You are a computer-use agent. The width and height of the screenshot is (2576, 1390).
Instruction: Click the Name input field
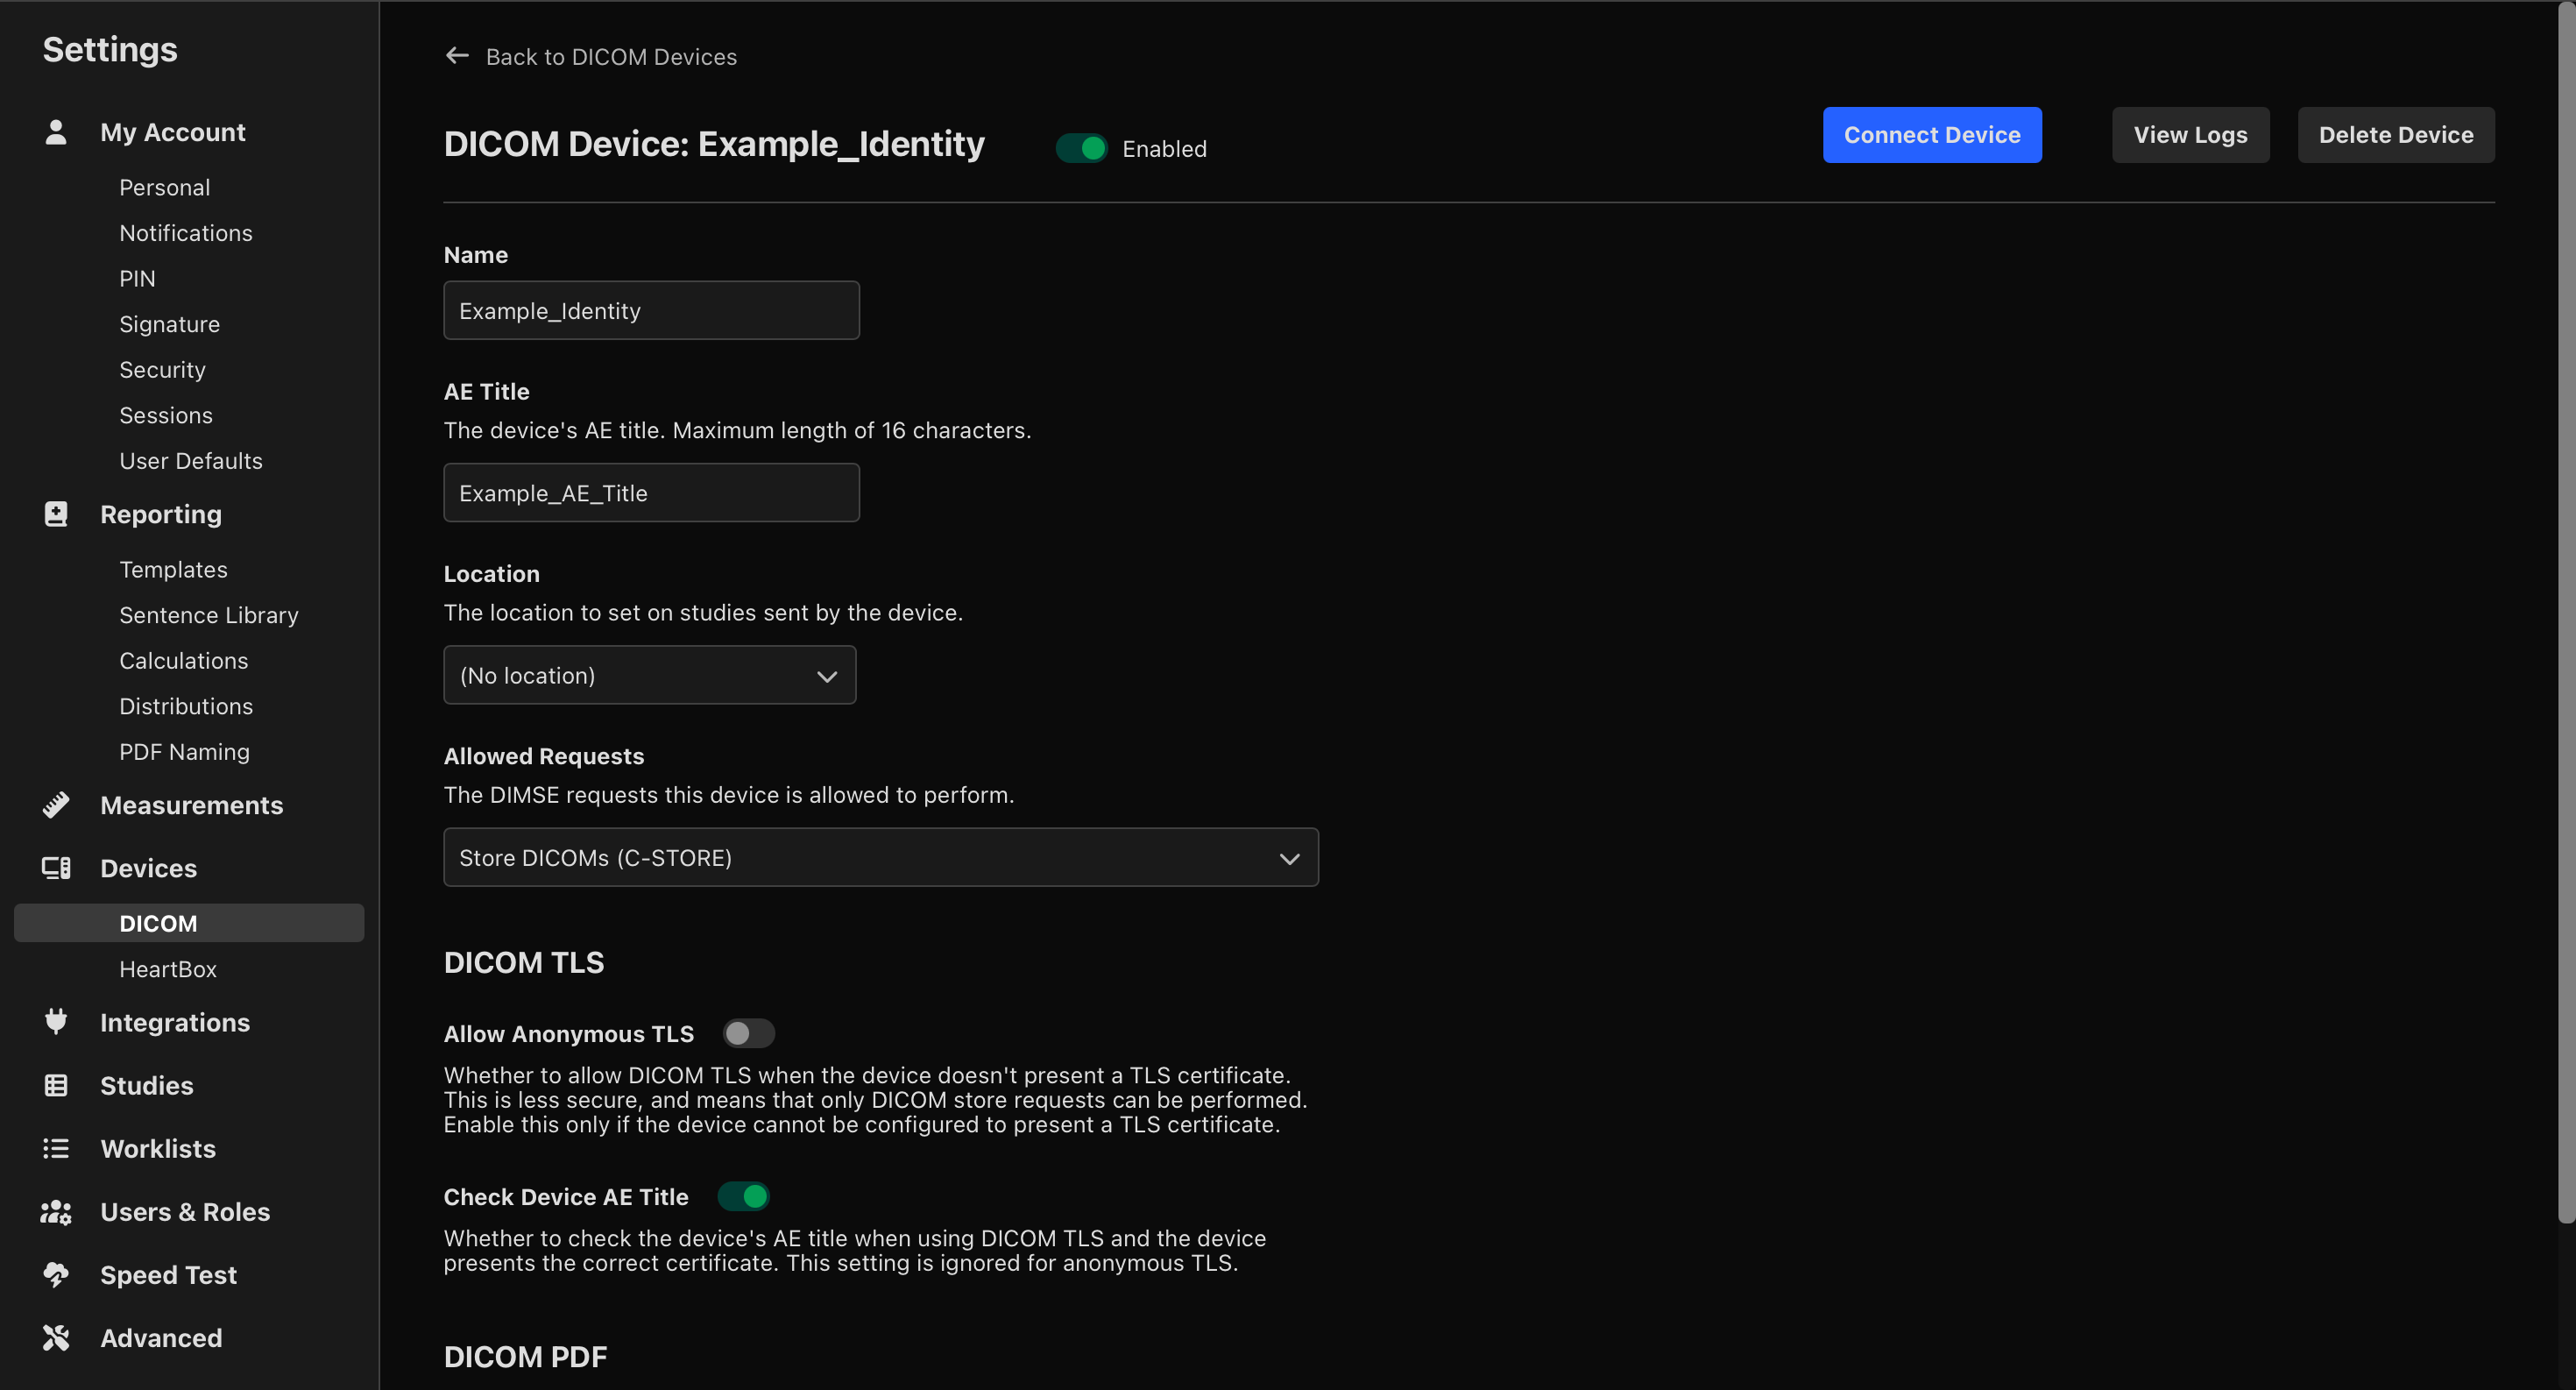click(x=652, y=310)
